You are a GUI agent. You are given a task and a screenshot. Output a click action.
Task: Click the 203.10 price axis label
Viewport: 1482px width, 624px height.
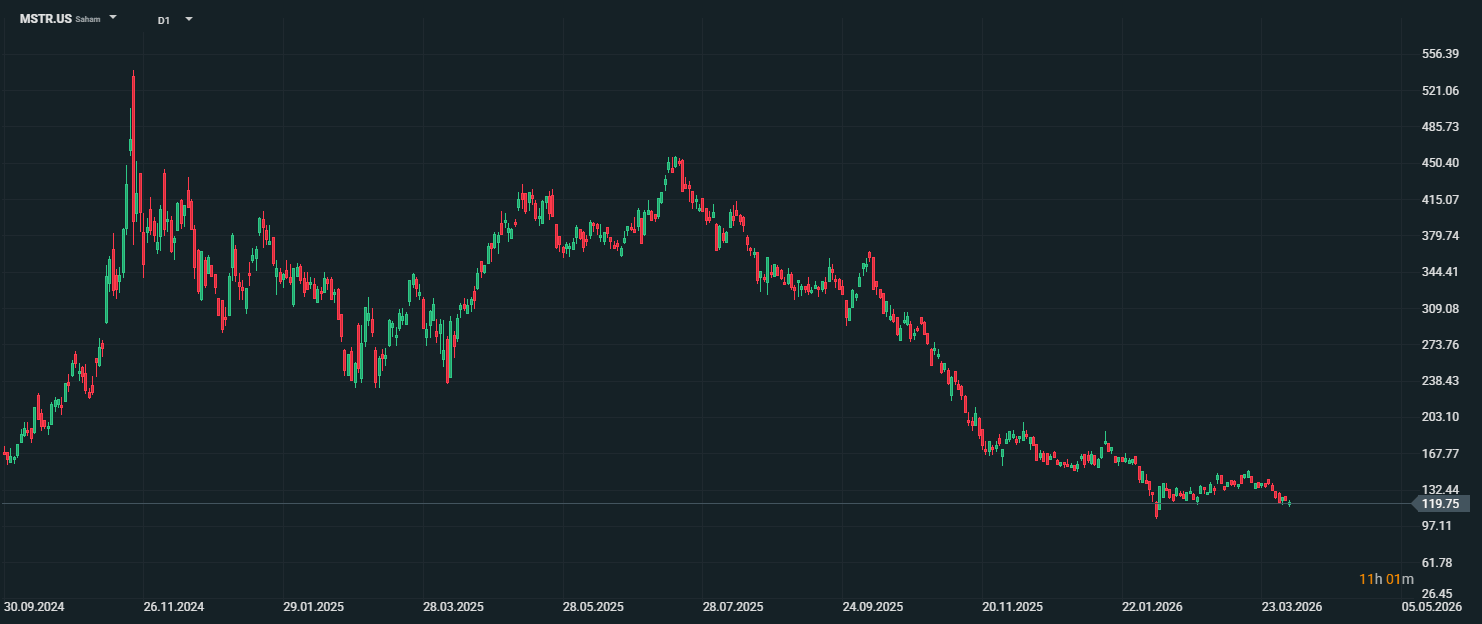click(x=1441, y=417)
